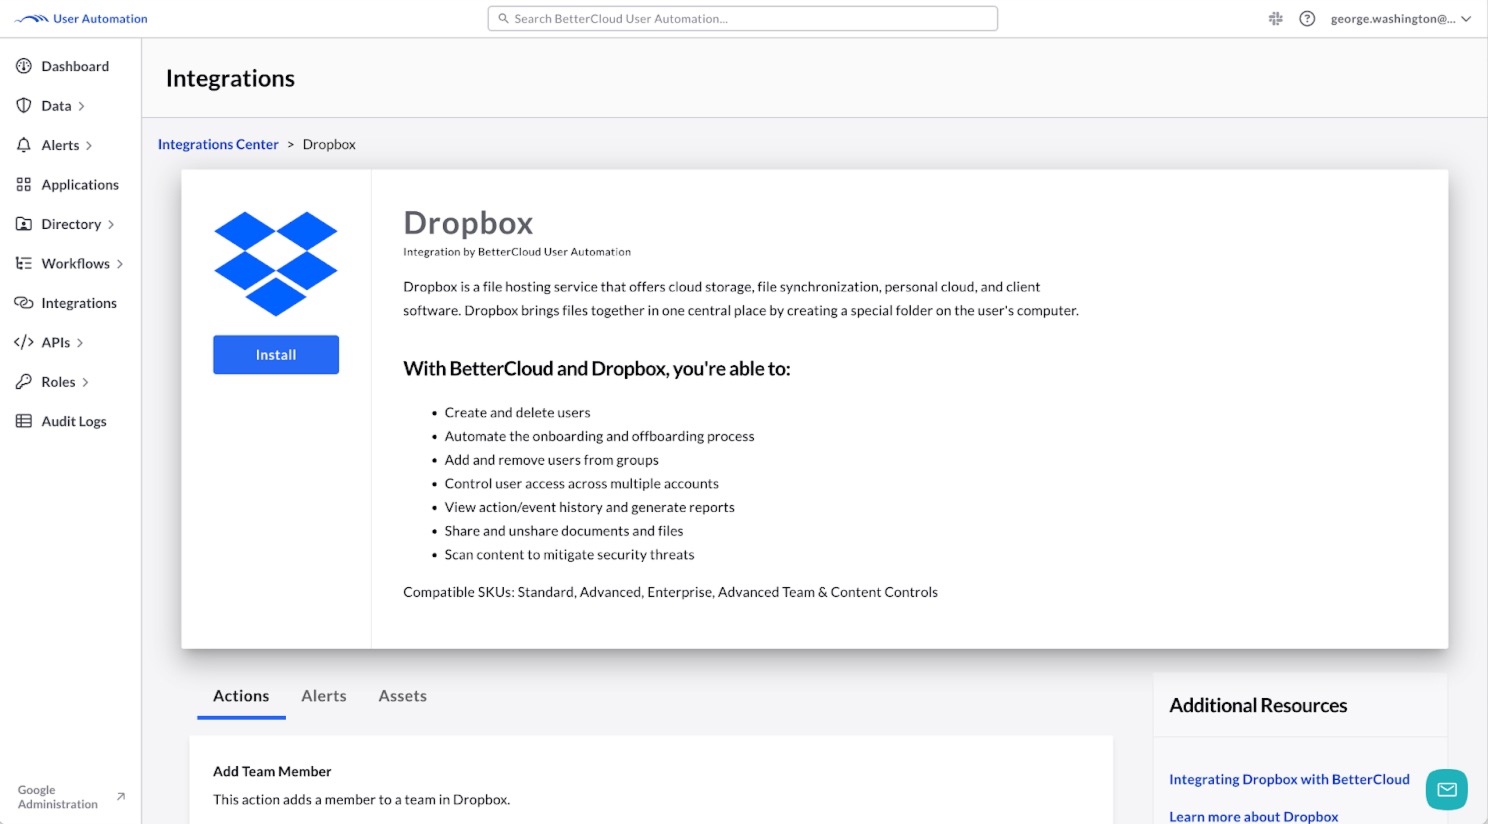The width and height of the screenshot is (1488, 824).
Task: Open the chat bubble in the corner
Action: tap(1446, 789)
